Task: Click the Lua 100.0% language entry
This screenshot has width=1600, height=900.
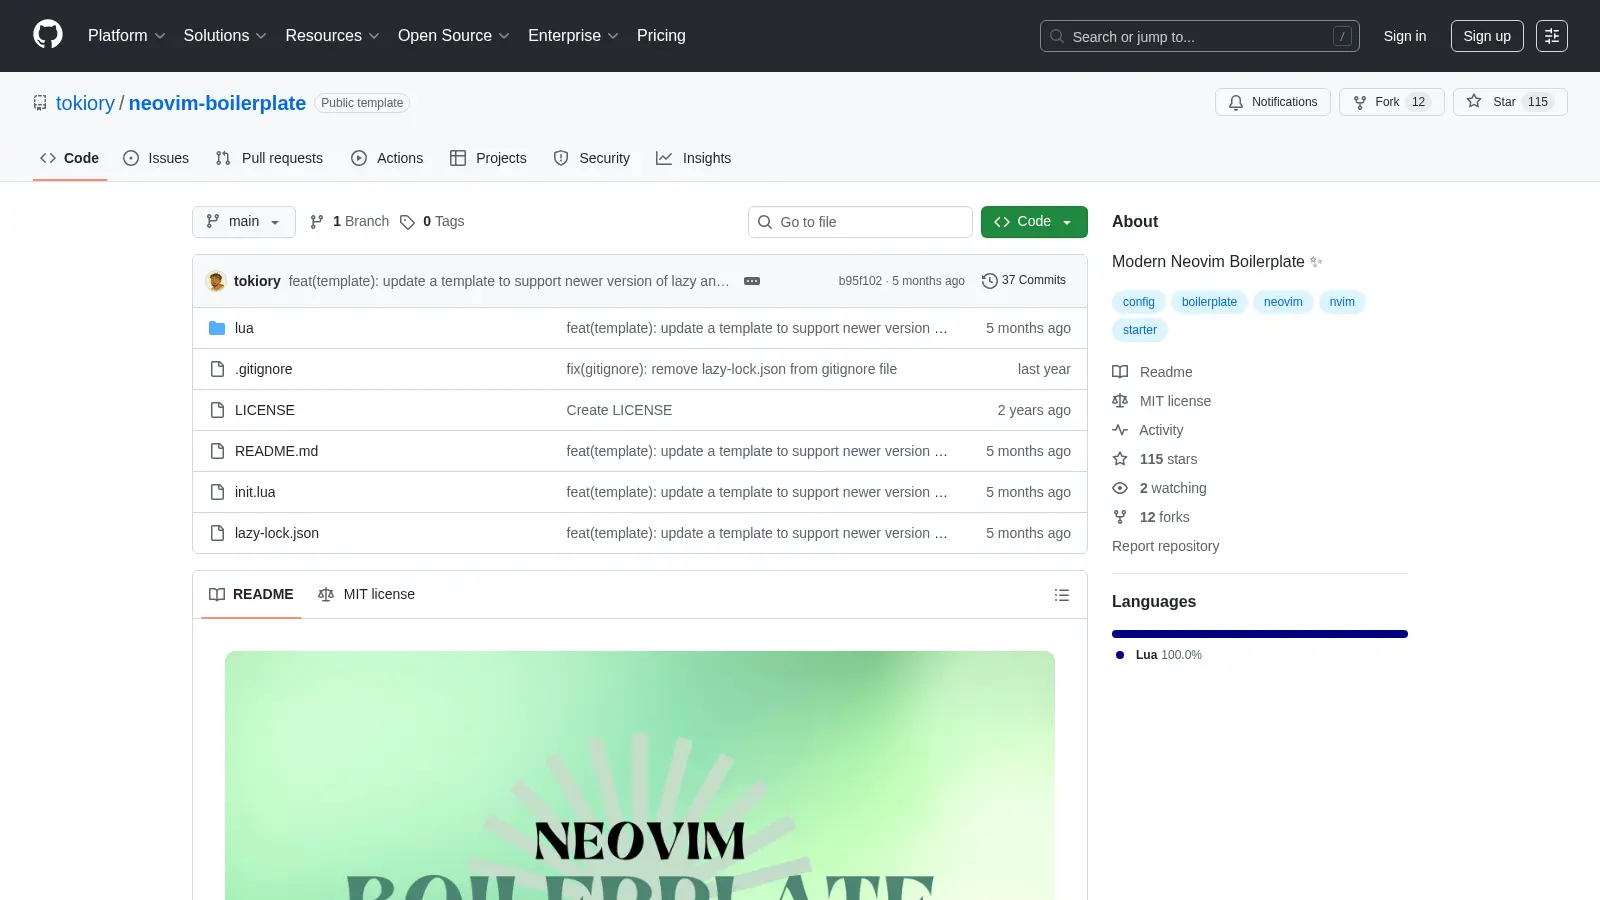Action: click(x=1160, y=655)
